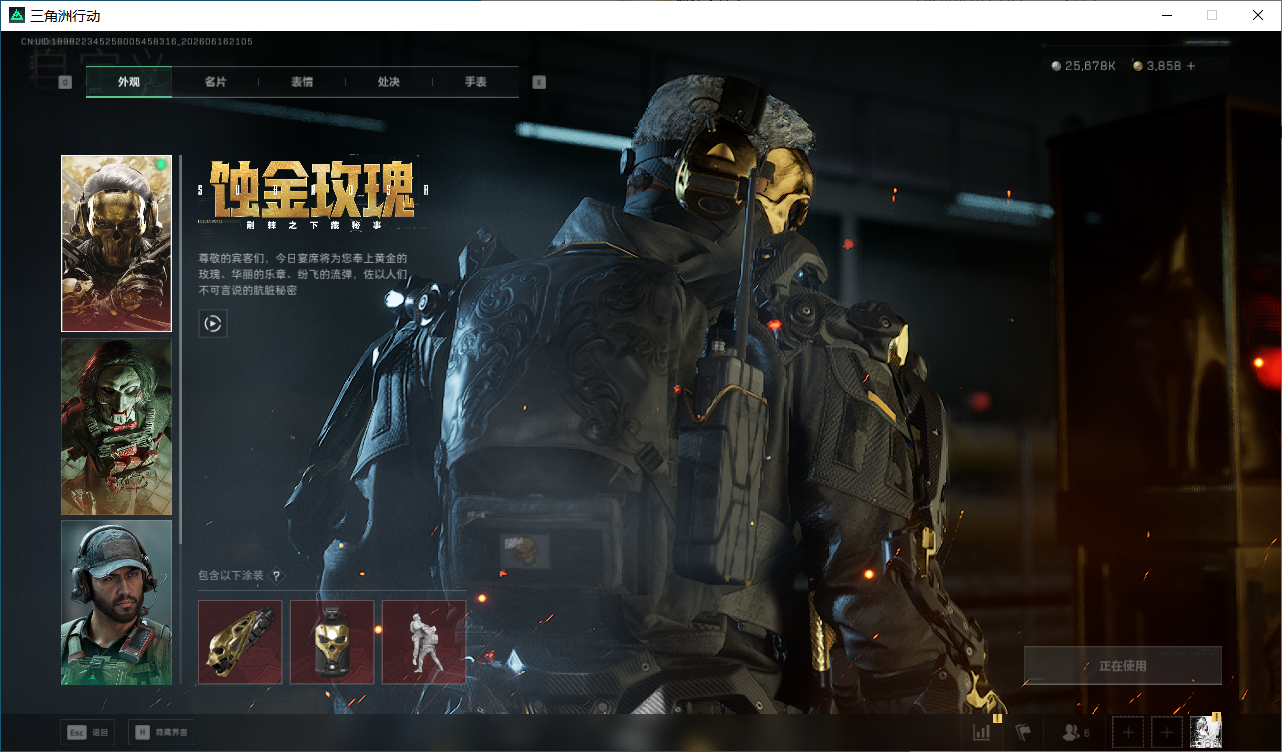Image resolution: width=1282 pixels, height=752 pixels.
Task: Open the 名片 tab
Action: pos(215,82)
